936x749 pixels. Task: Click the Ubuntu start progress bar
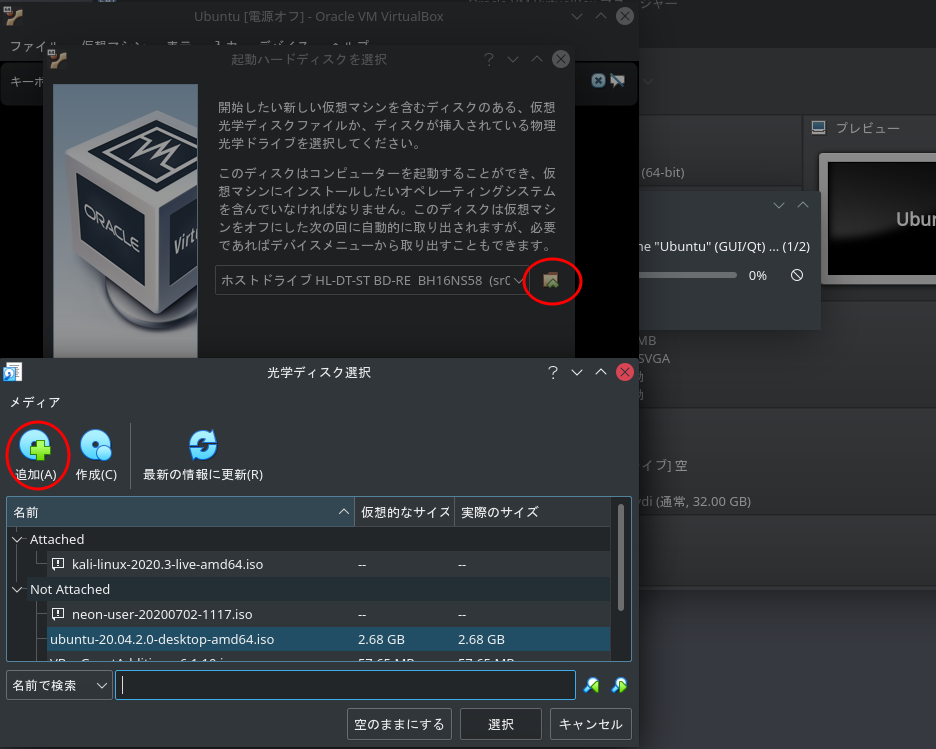(688, 275)
